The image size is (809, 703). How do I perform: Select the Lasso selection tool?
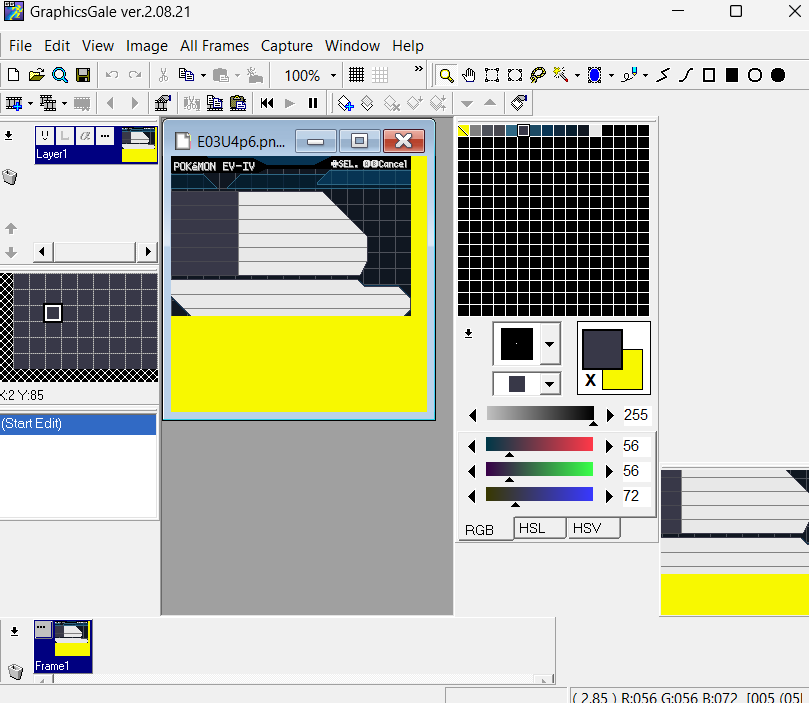pos(537,75)
